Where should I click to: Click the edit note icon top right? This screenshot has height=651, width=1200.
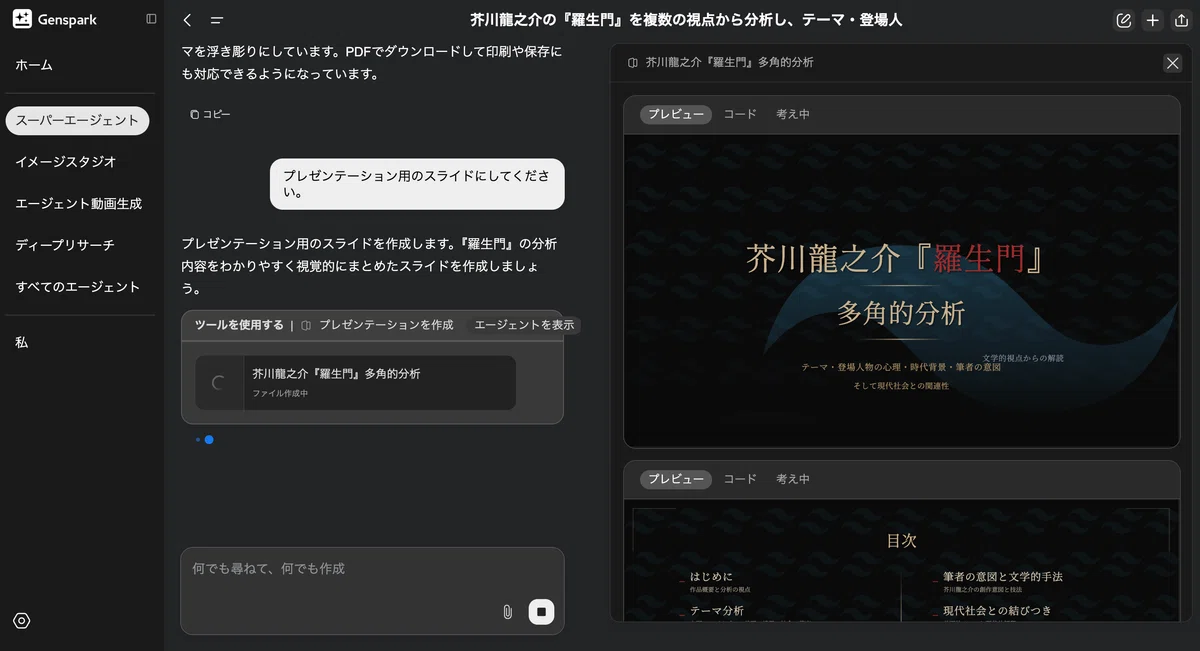coord(1124,20)
